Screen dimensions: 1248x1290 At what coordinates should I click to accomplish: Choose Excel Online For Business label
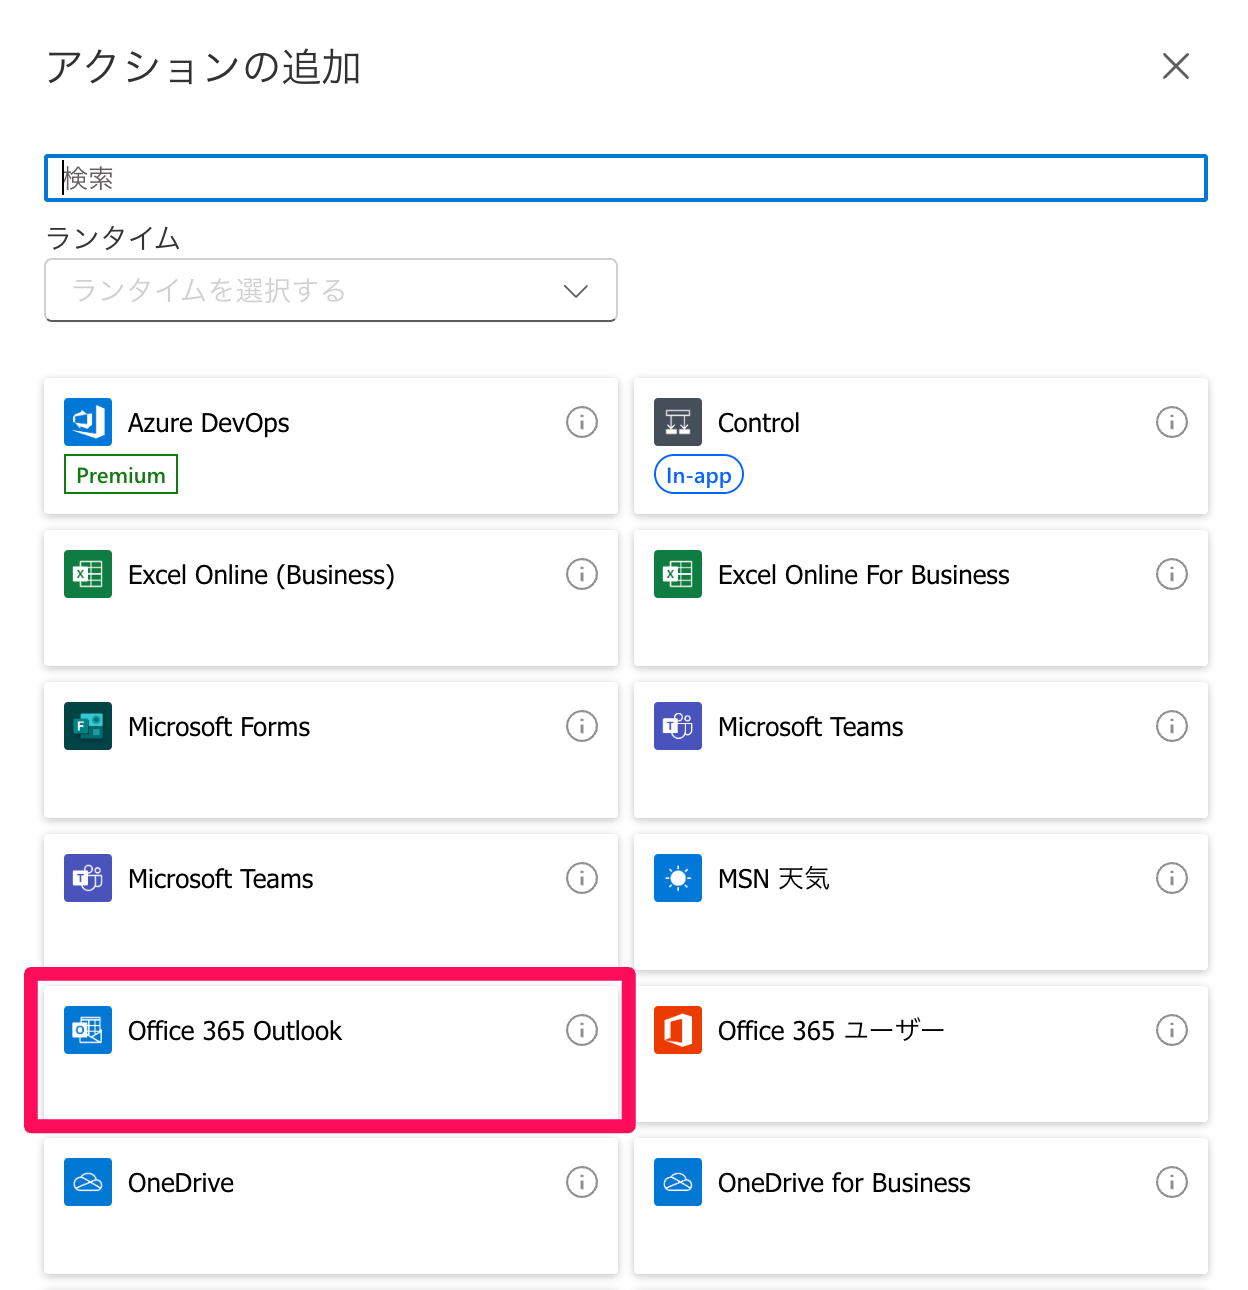[864, 575]
